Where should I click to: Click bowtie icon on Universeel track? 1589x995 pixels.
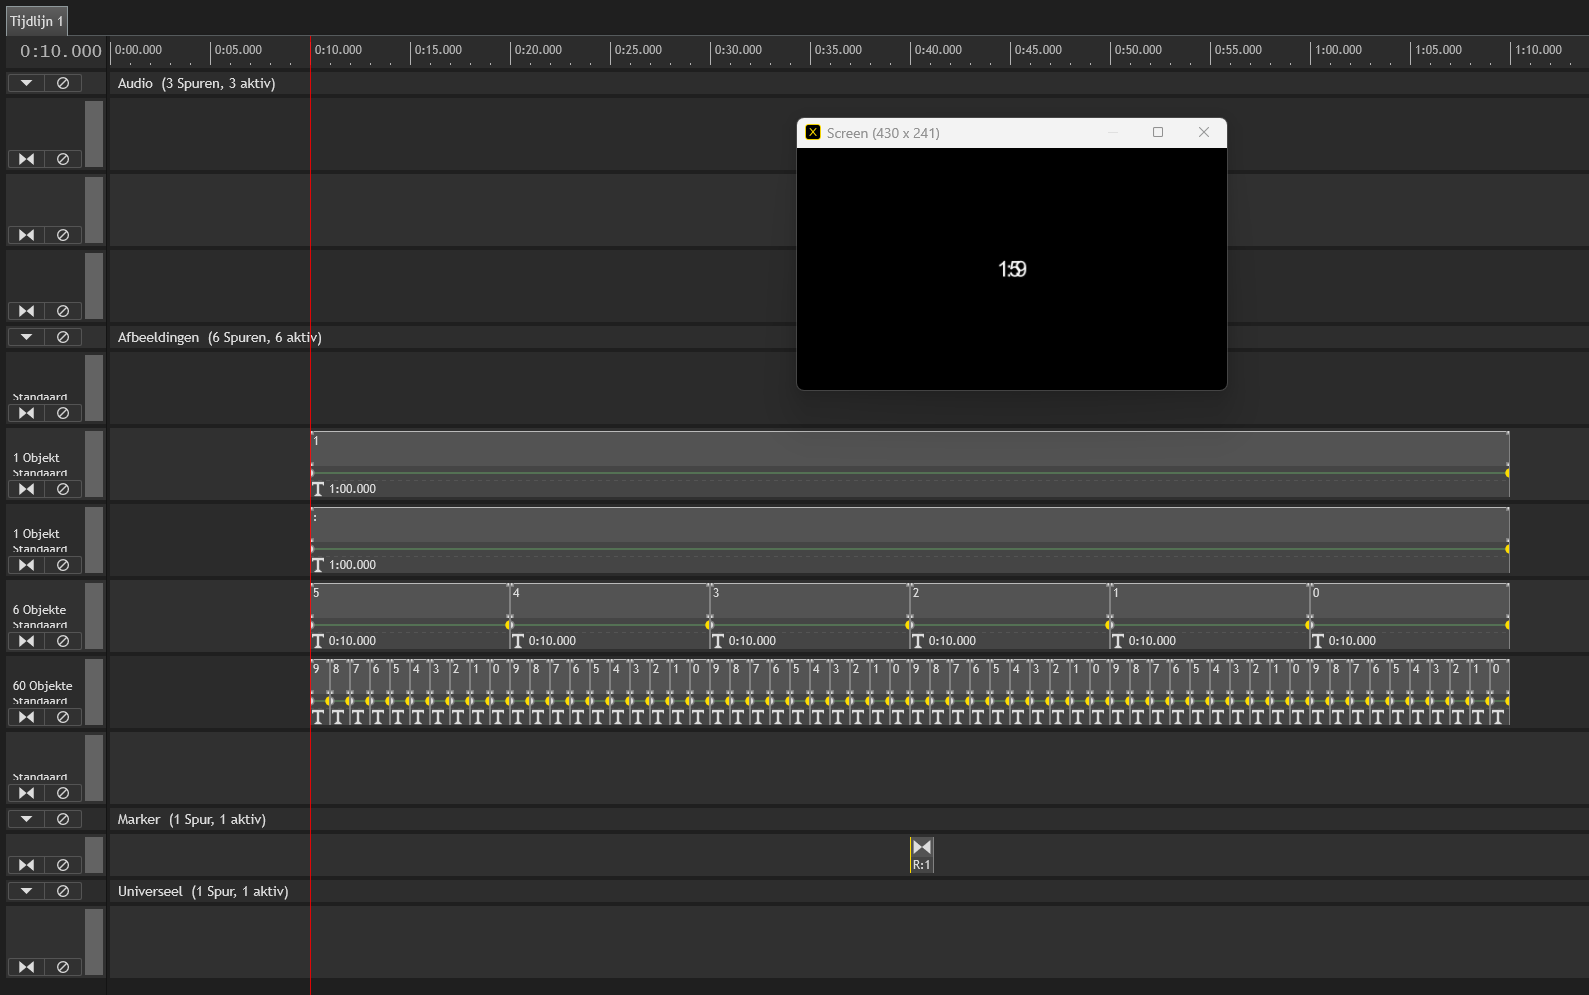coord(26,967)
